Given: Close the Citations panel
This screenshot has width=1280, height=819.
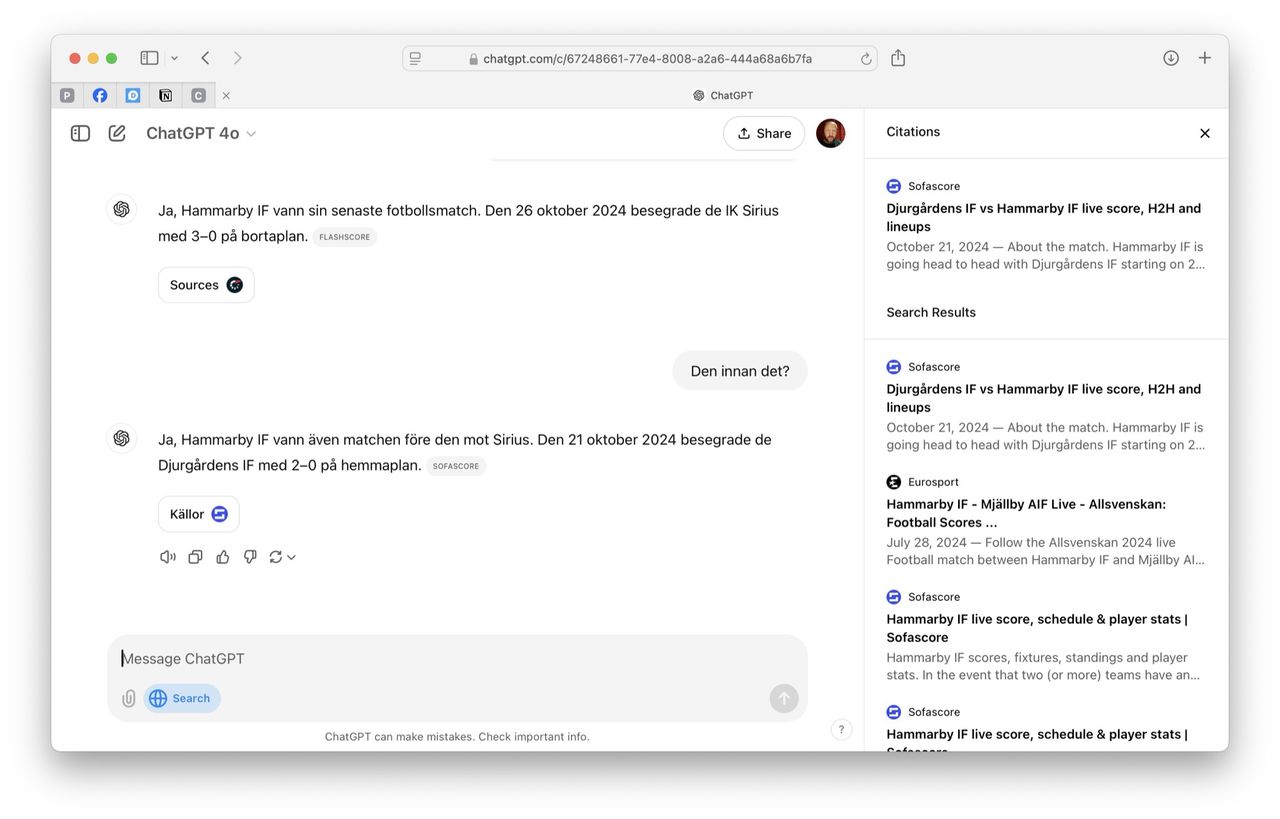Looking at the screenshot, I should point(1205,133).
